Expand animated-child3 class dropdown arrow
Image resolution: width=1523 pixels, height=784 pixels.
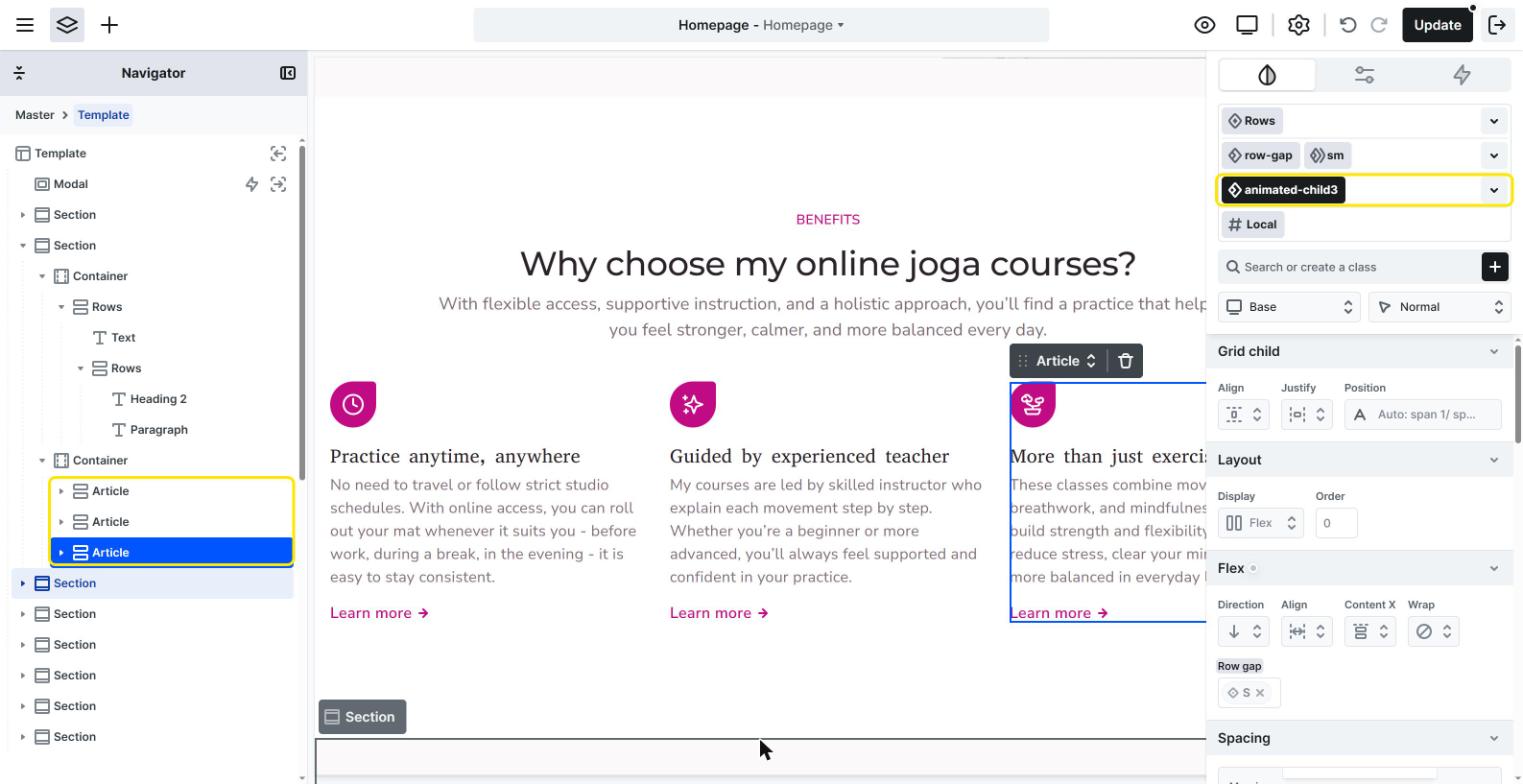(x=1495, y=190)
